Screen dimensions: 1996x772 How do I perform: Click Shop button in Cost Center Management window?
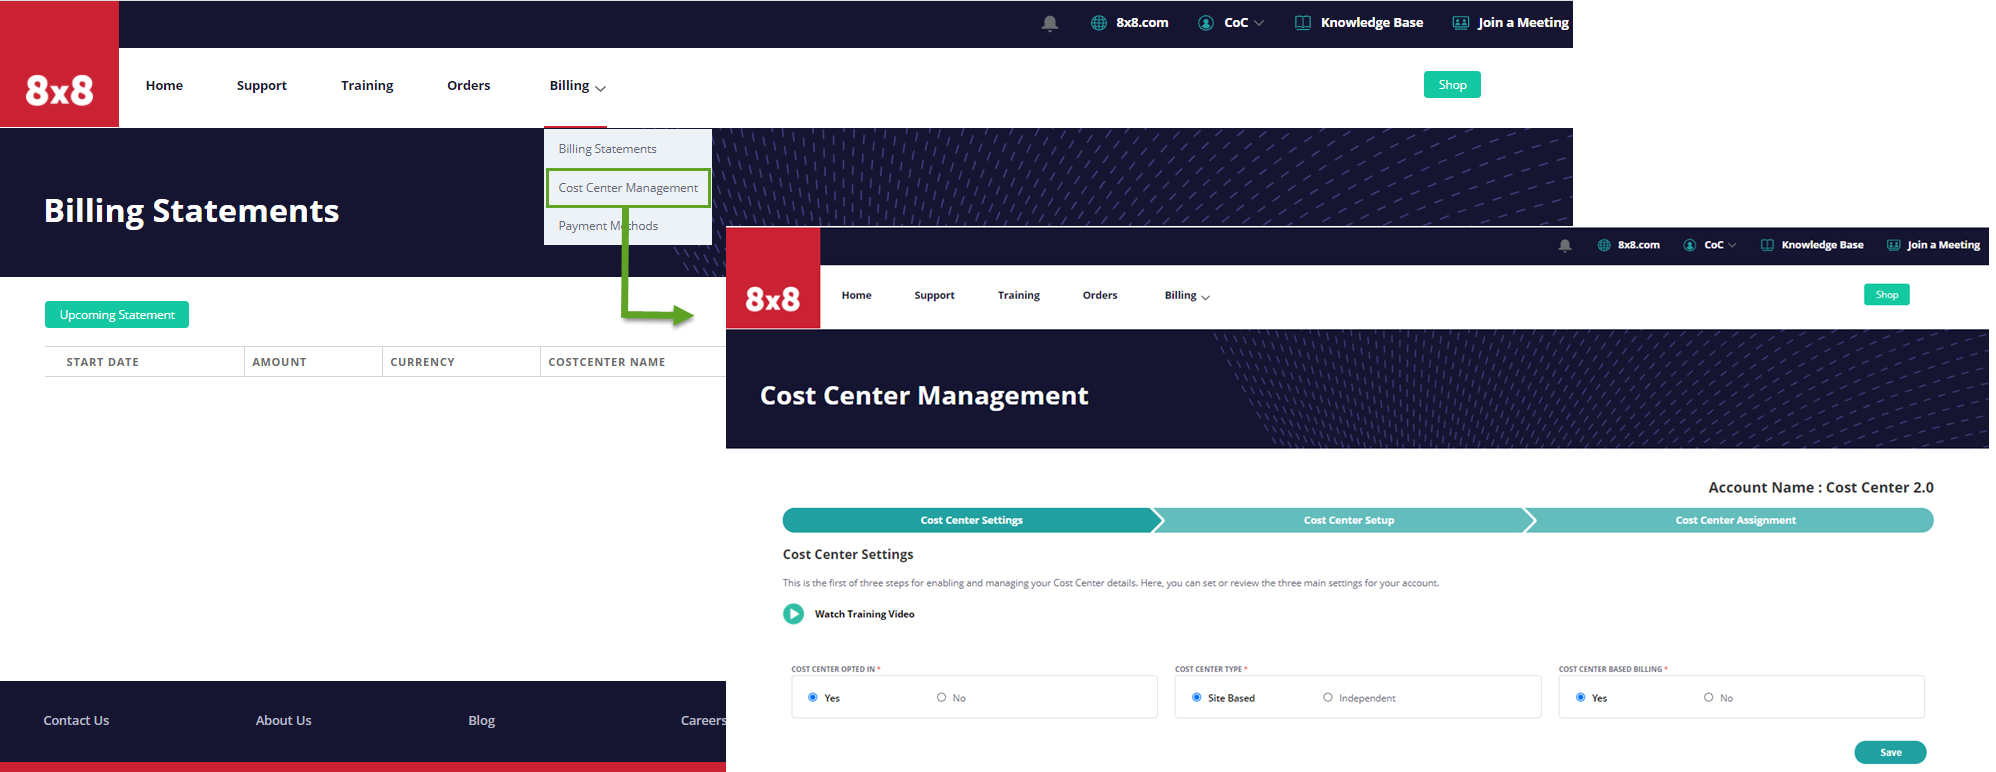[1887, 295]
